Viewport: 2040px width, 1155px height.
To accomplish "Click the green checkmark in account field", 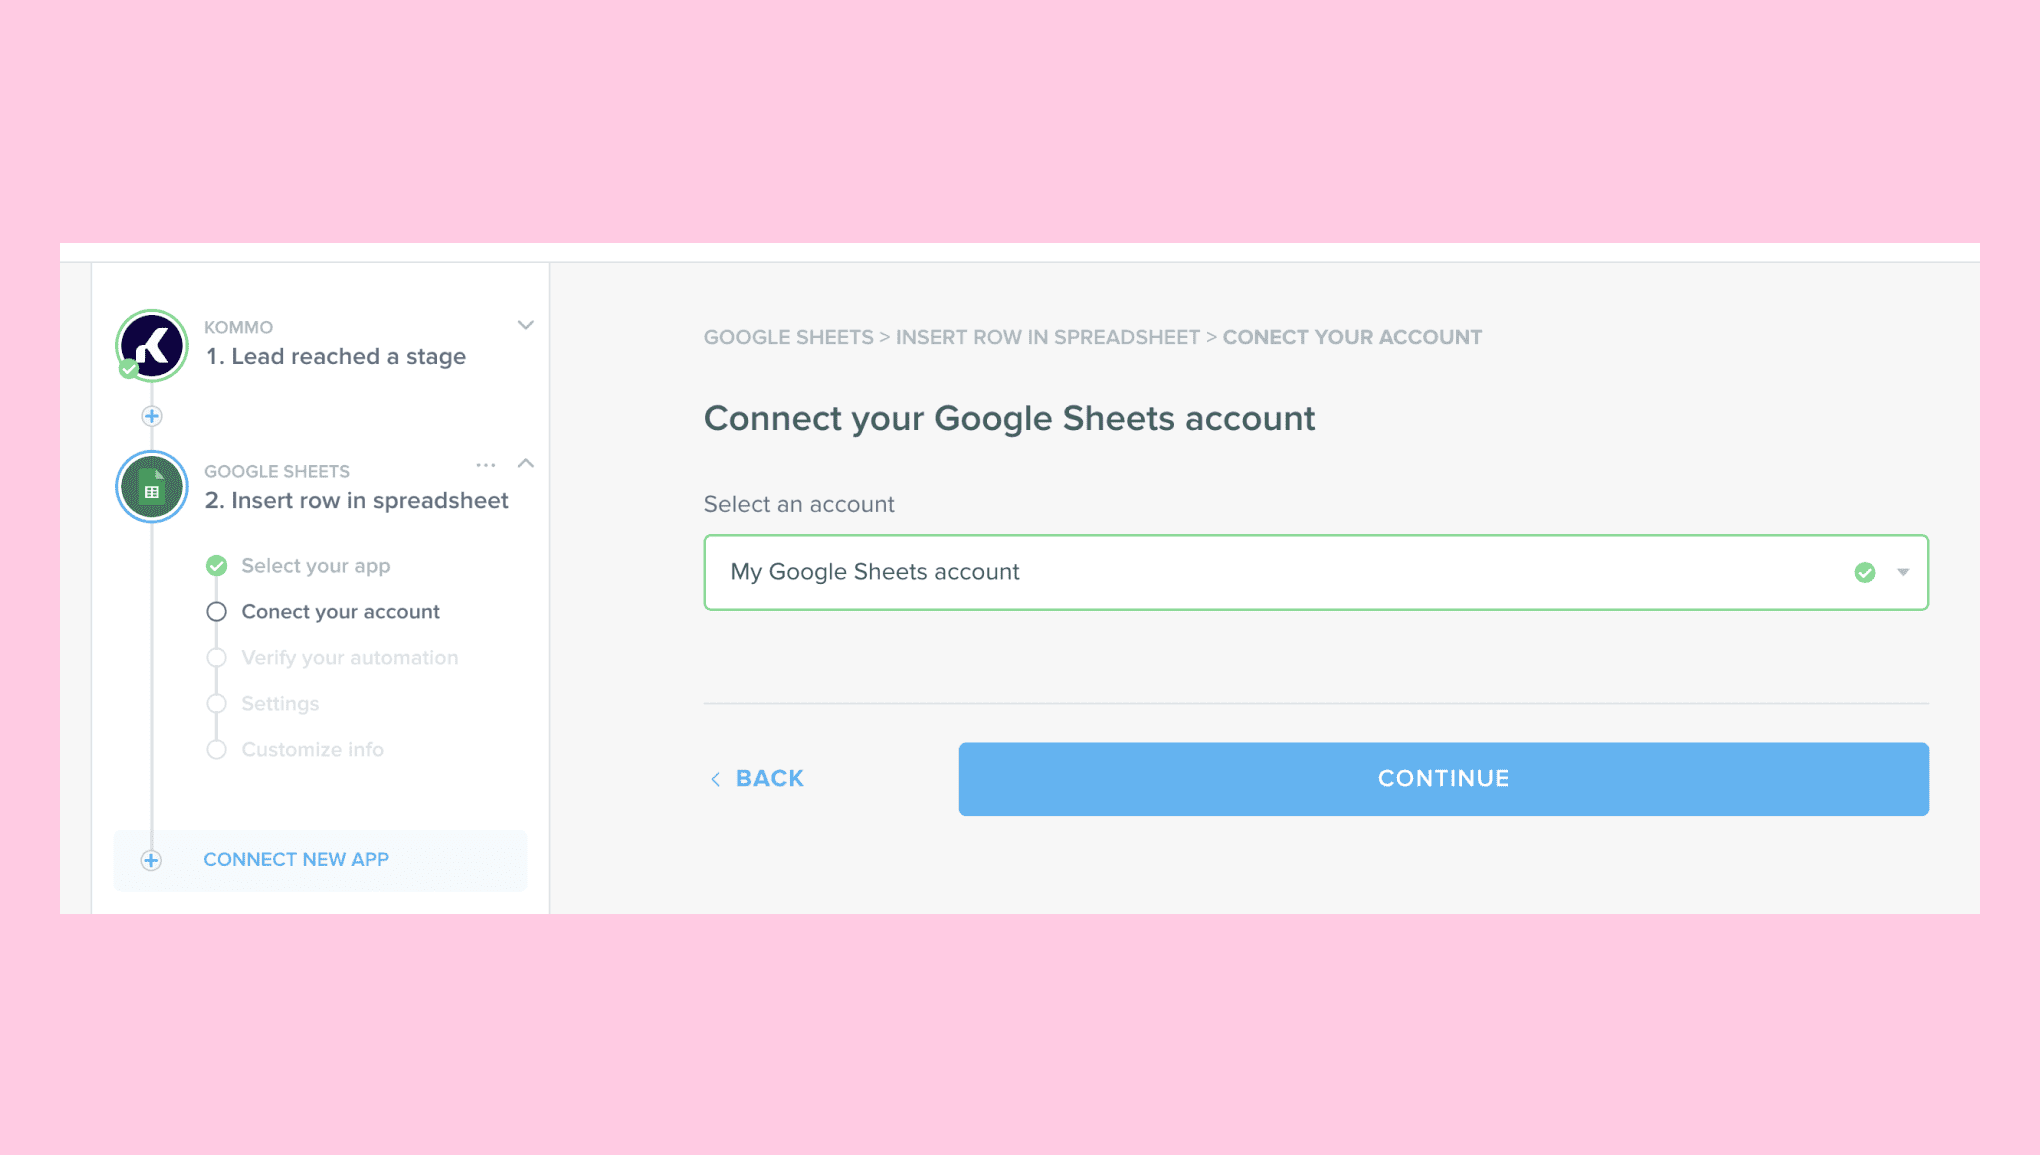I will (1864, 572).
